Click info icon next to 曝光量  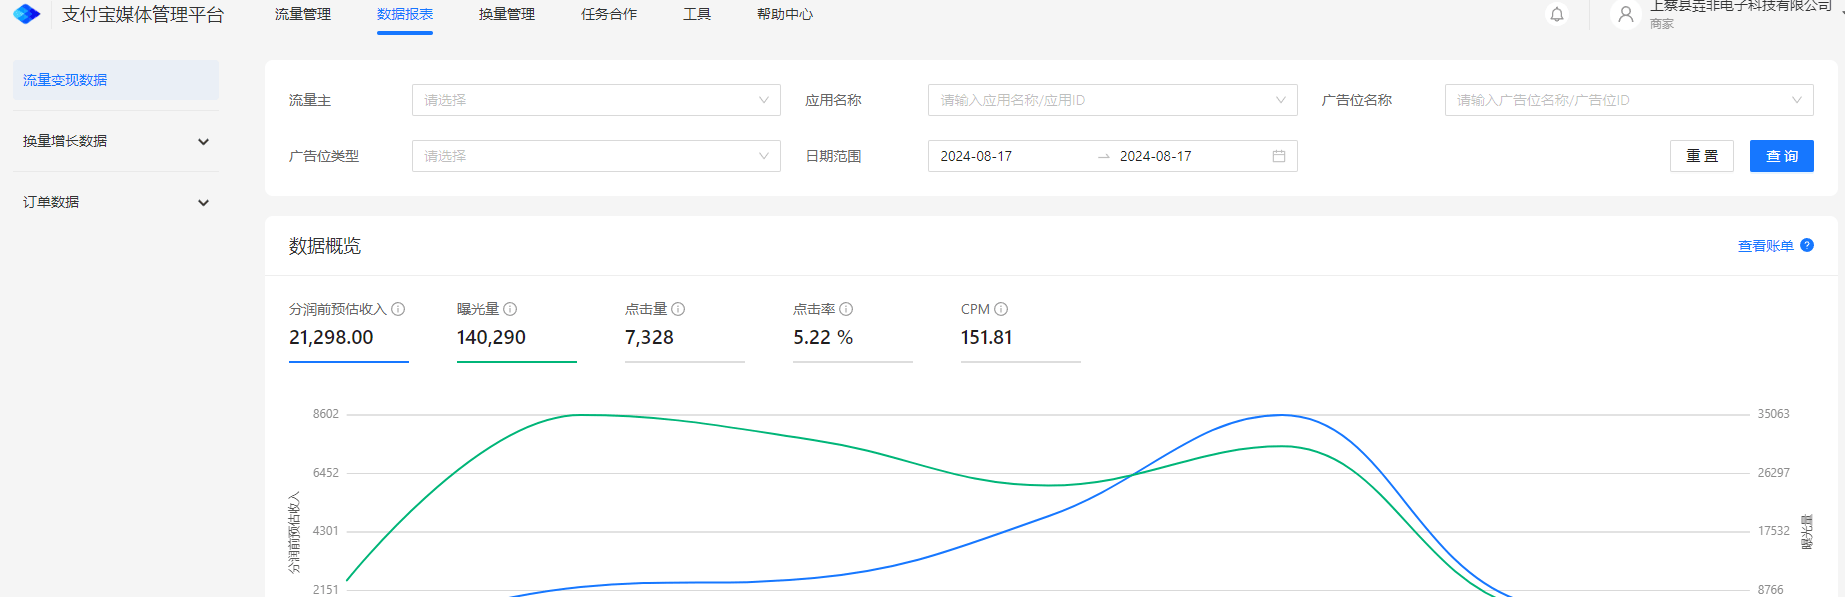point(510,309)
